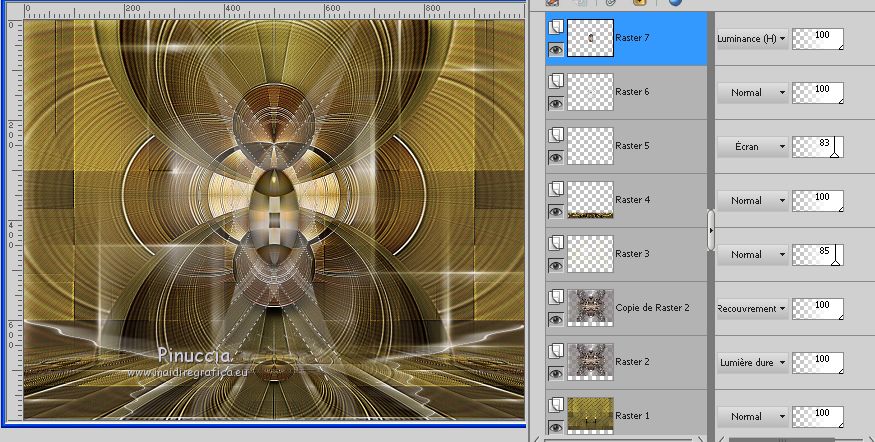Open the Écran blend mode dropdown for Raster 5

752,146
